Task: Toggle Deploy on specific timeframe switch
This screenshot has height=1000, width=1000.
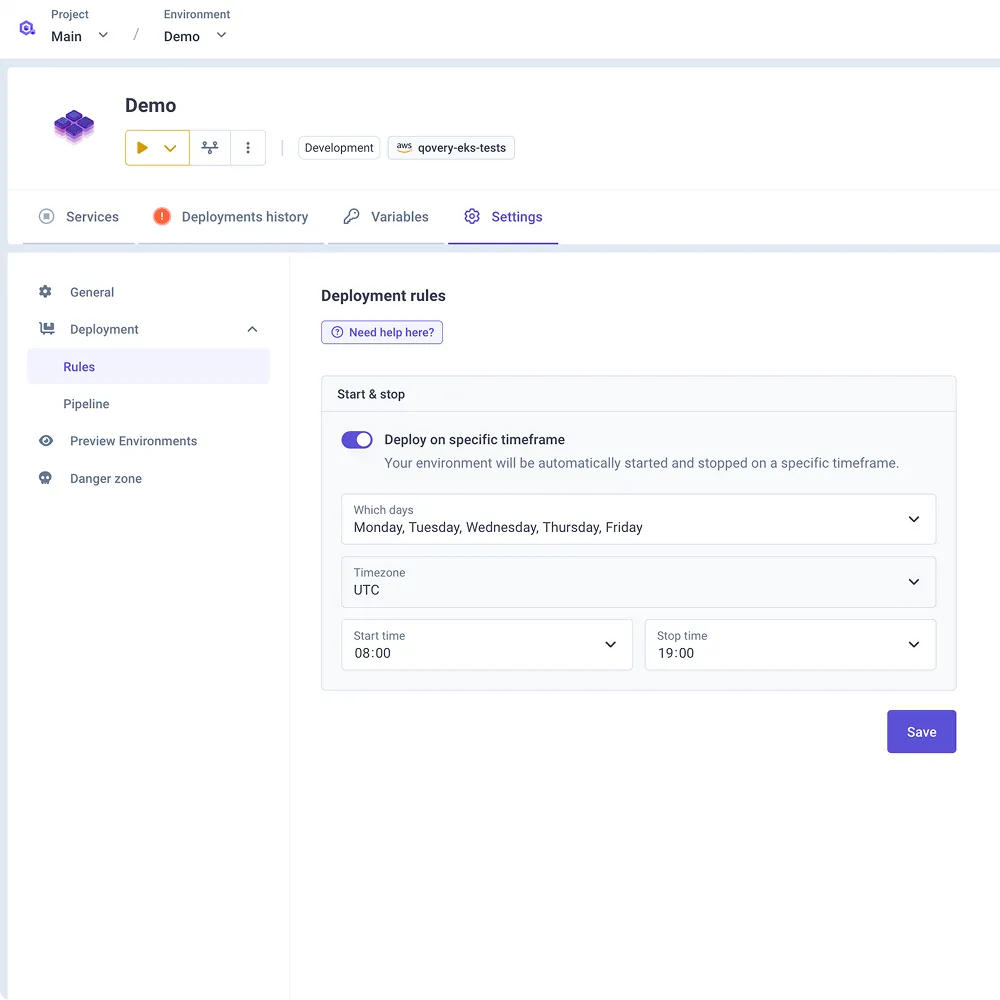Action: [x=357, y=440]
